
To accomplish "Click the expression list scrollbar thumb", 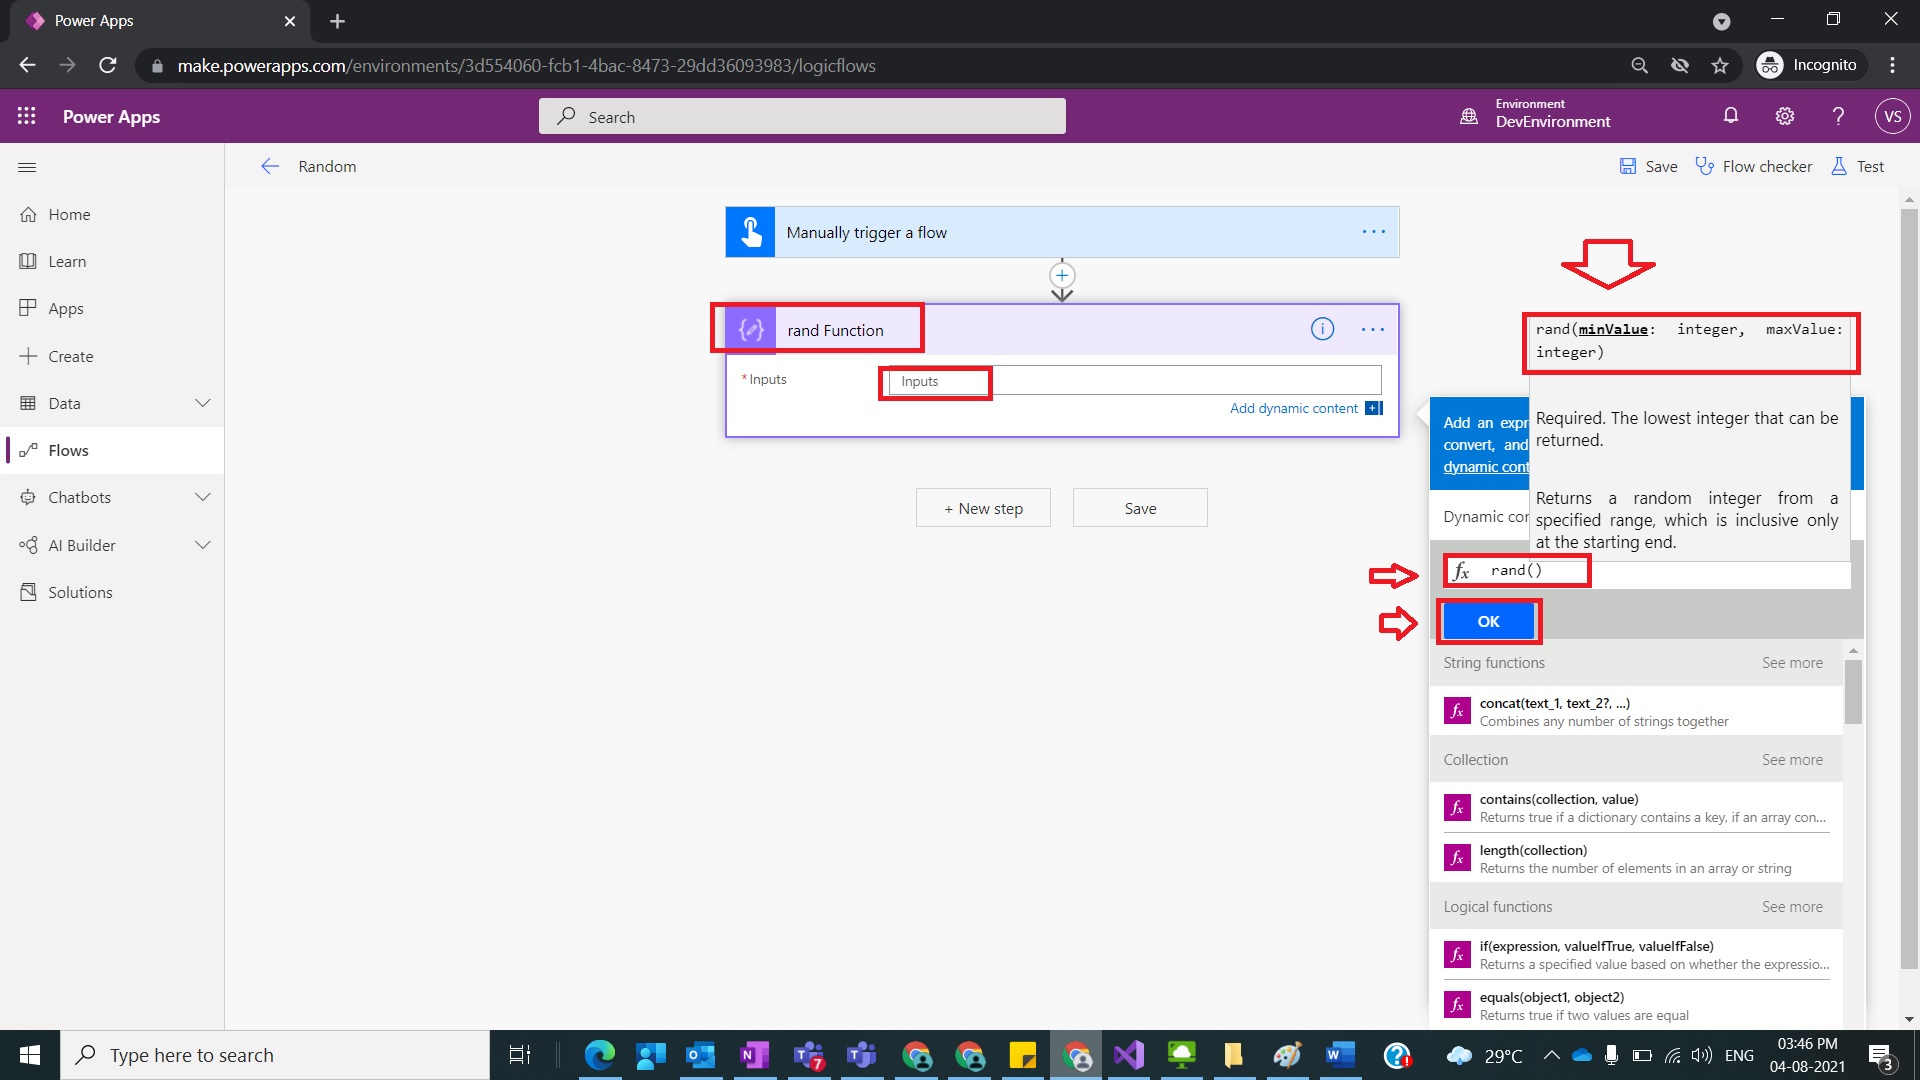I will point(1853,692).
